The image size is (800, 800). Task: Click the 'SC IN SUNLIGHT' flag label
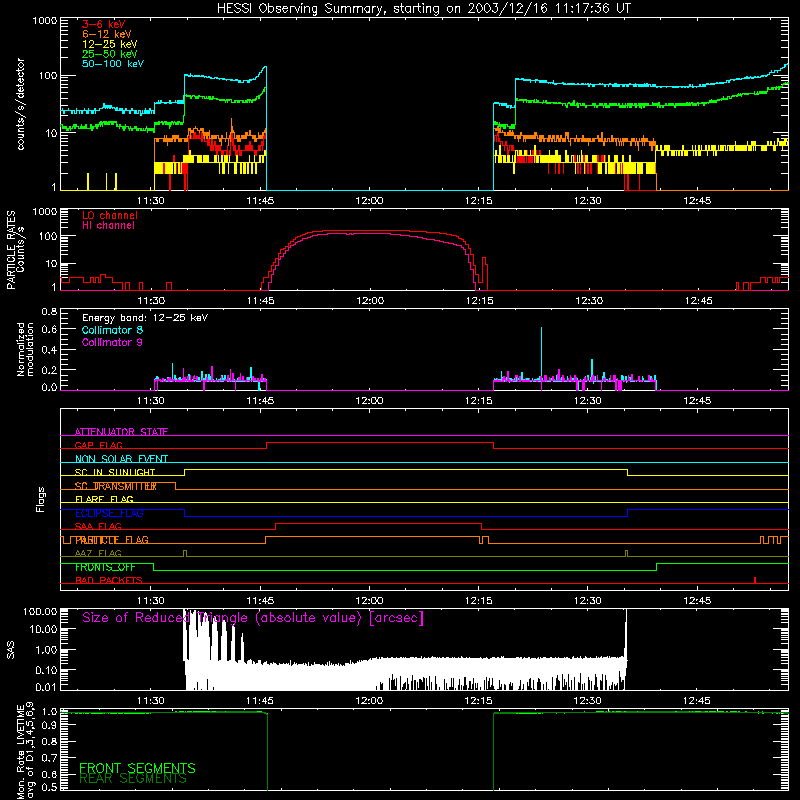115,472
